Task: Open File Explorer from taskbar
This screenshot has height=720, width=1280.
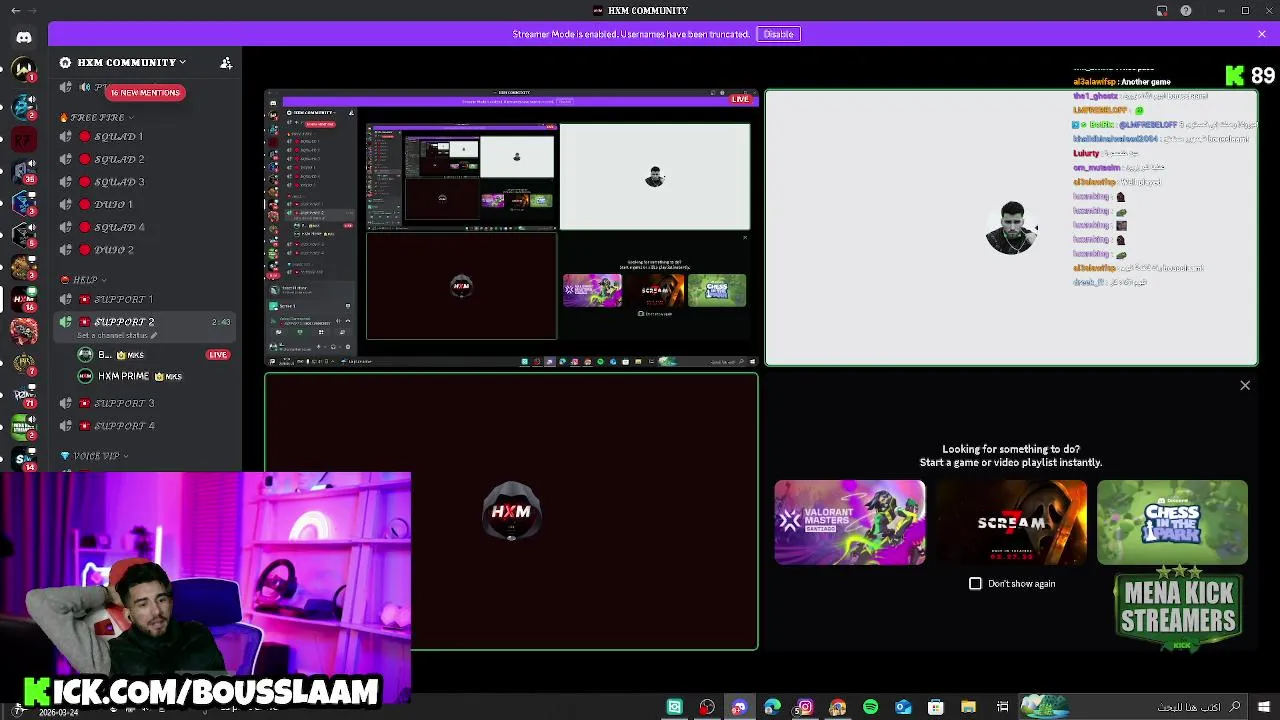Action: click(x=968, y=707)
